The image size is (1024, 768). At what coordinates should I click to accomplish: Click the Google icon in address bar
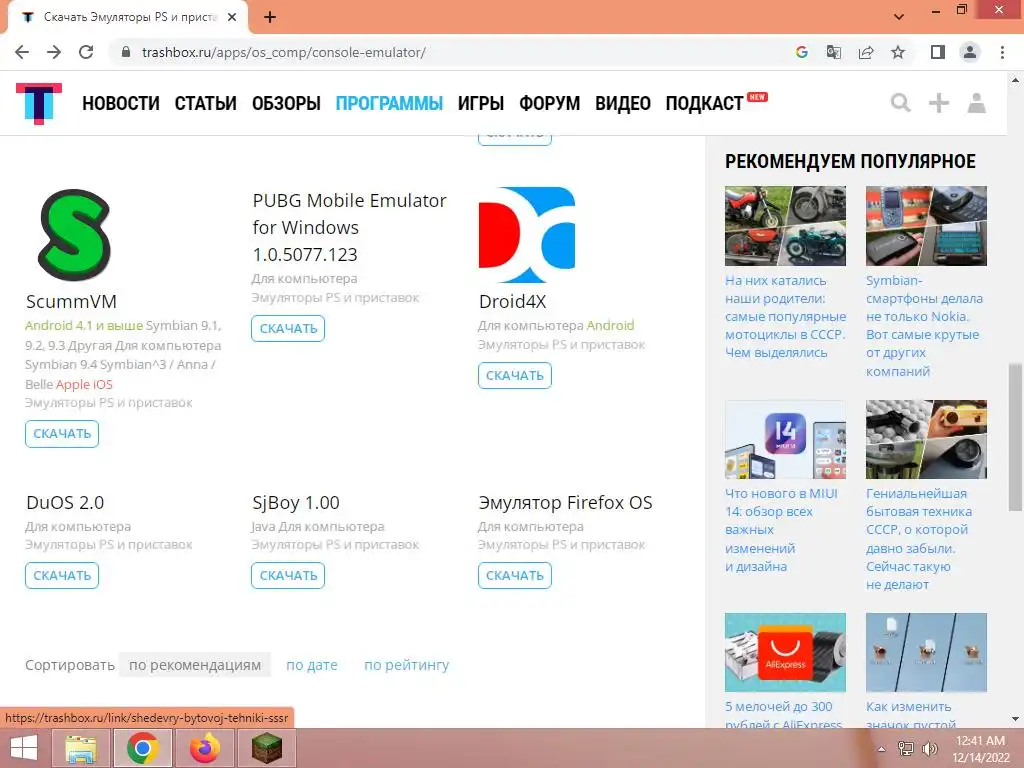point(802,52)
